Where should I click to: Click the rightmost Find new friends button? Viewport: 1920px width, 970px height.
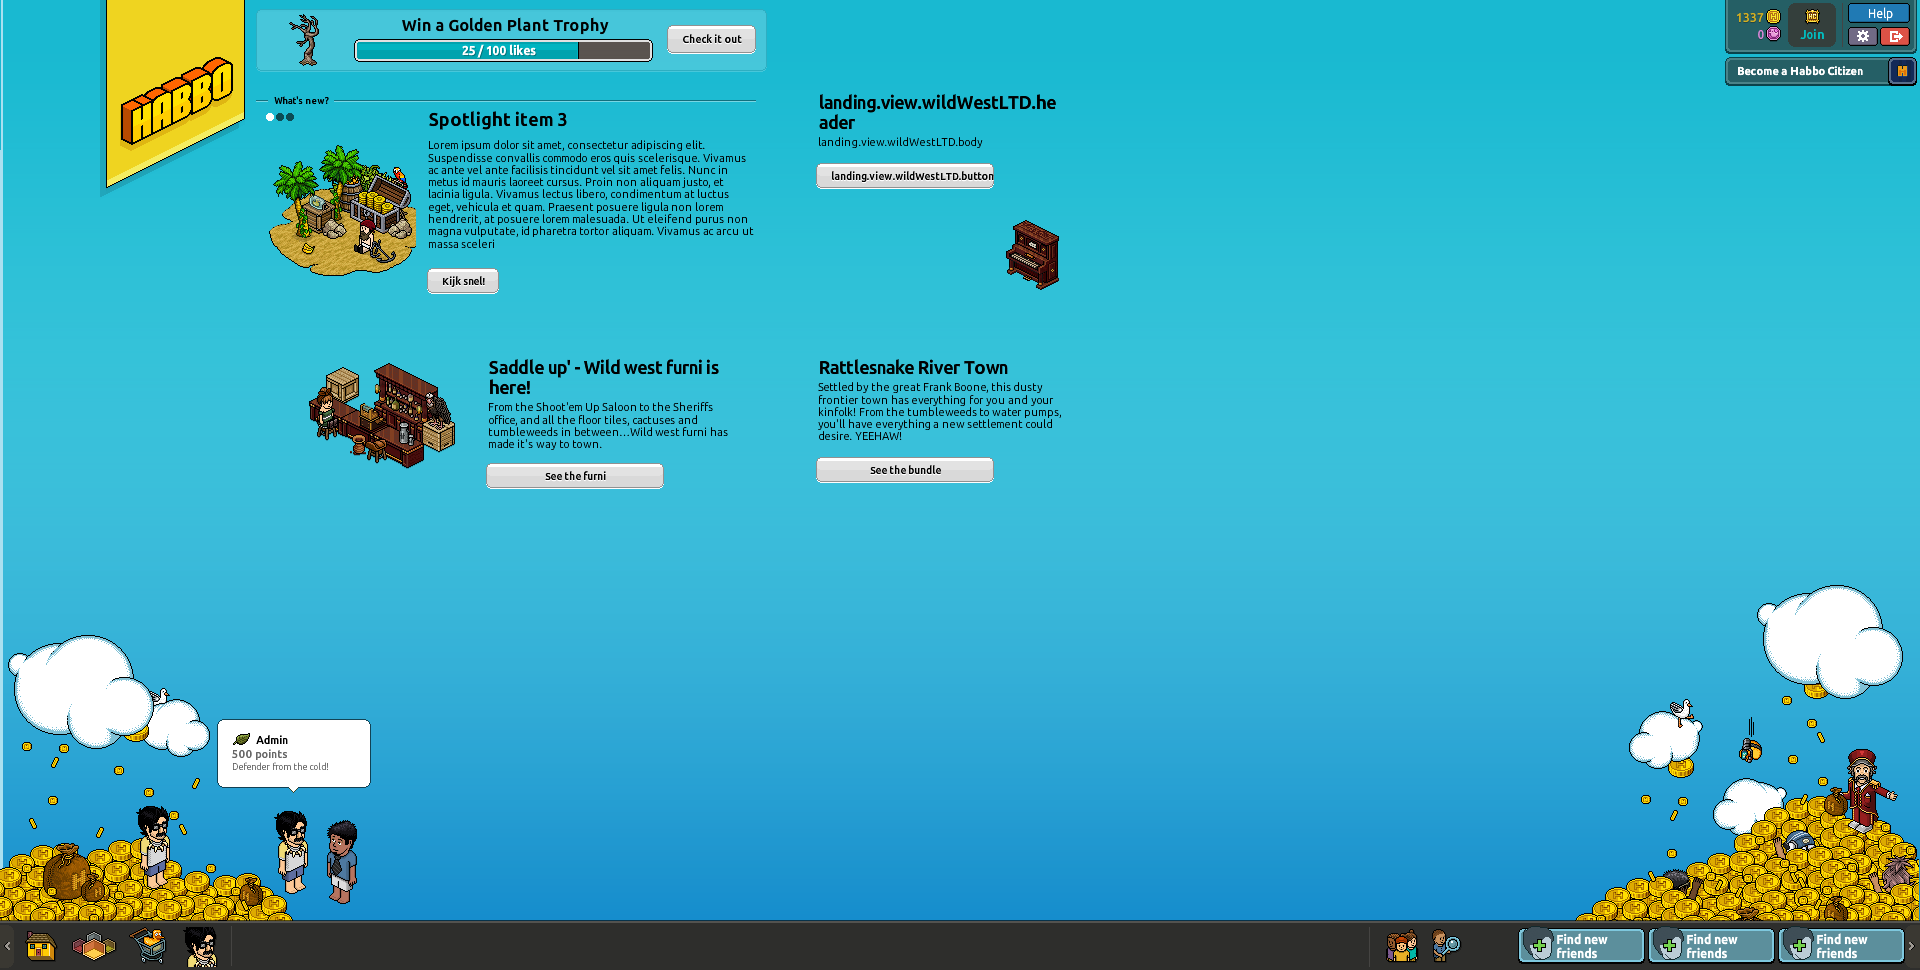pos(1841,946)
